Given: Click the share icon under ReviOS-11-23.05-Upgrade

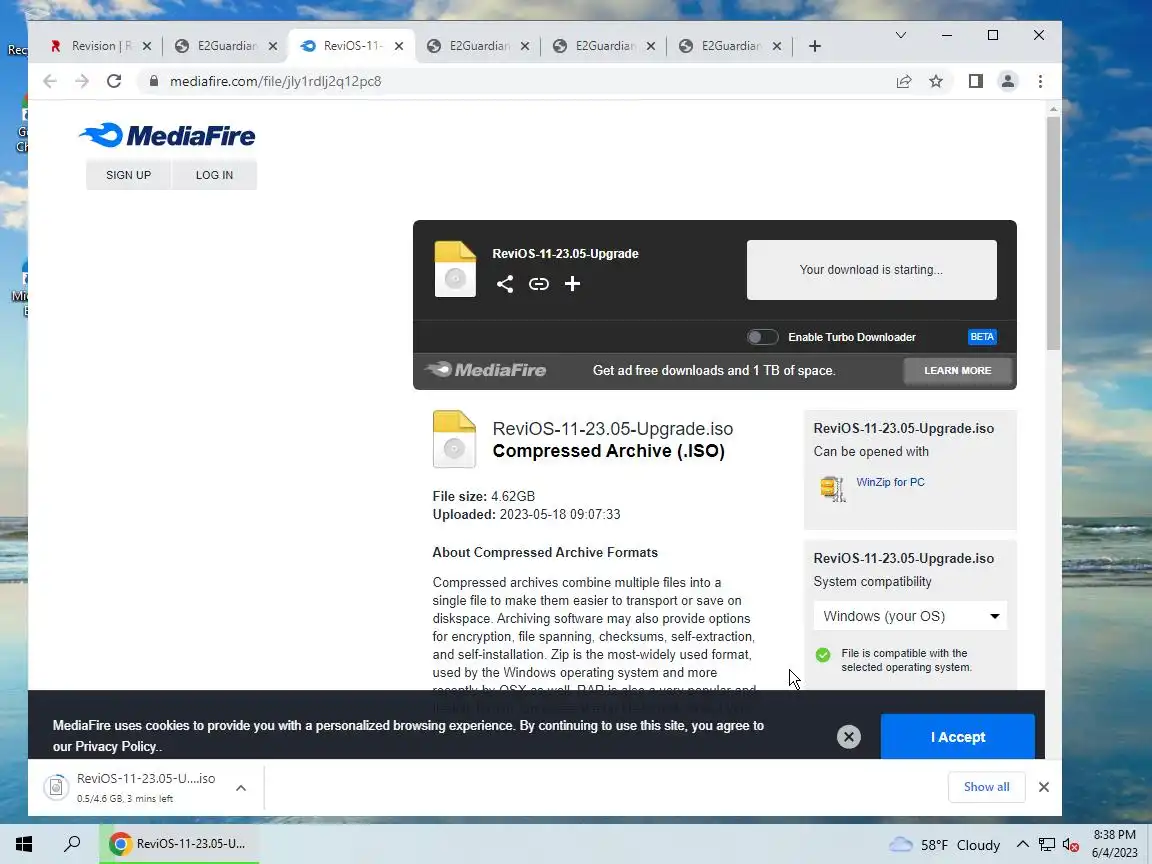Looking at the screenshot, I should click(x=505, y=284).
